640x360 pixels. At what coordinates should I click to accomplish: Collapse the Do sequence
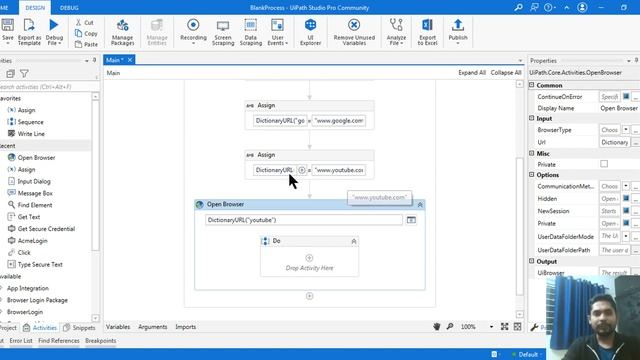pos(354,242)
